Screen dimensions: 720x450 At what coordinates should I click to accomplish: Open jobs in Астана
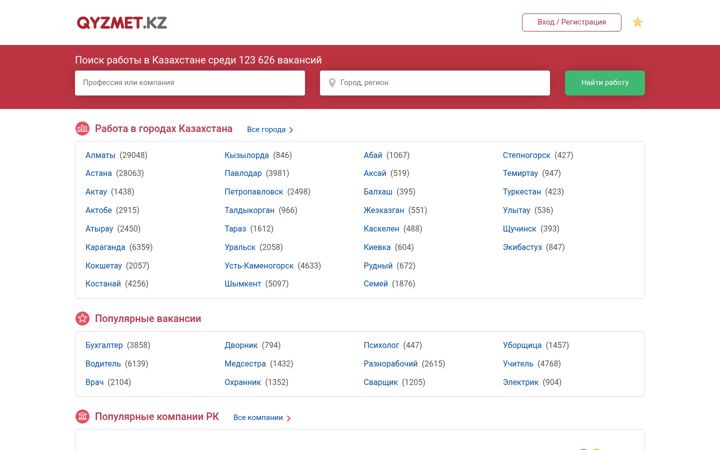[98, 173]
